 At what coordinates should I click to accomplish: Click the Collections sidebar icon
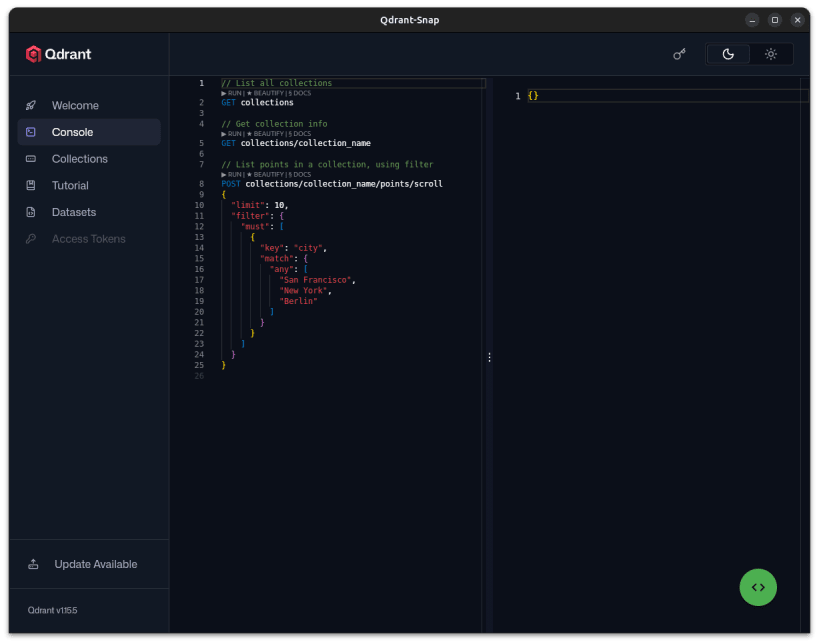coord(31,159)
